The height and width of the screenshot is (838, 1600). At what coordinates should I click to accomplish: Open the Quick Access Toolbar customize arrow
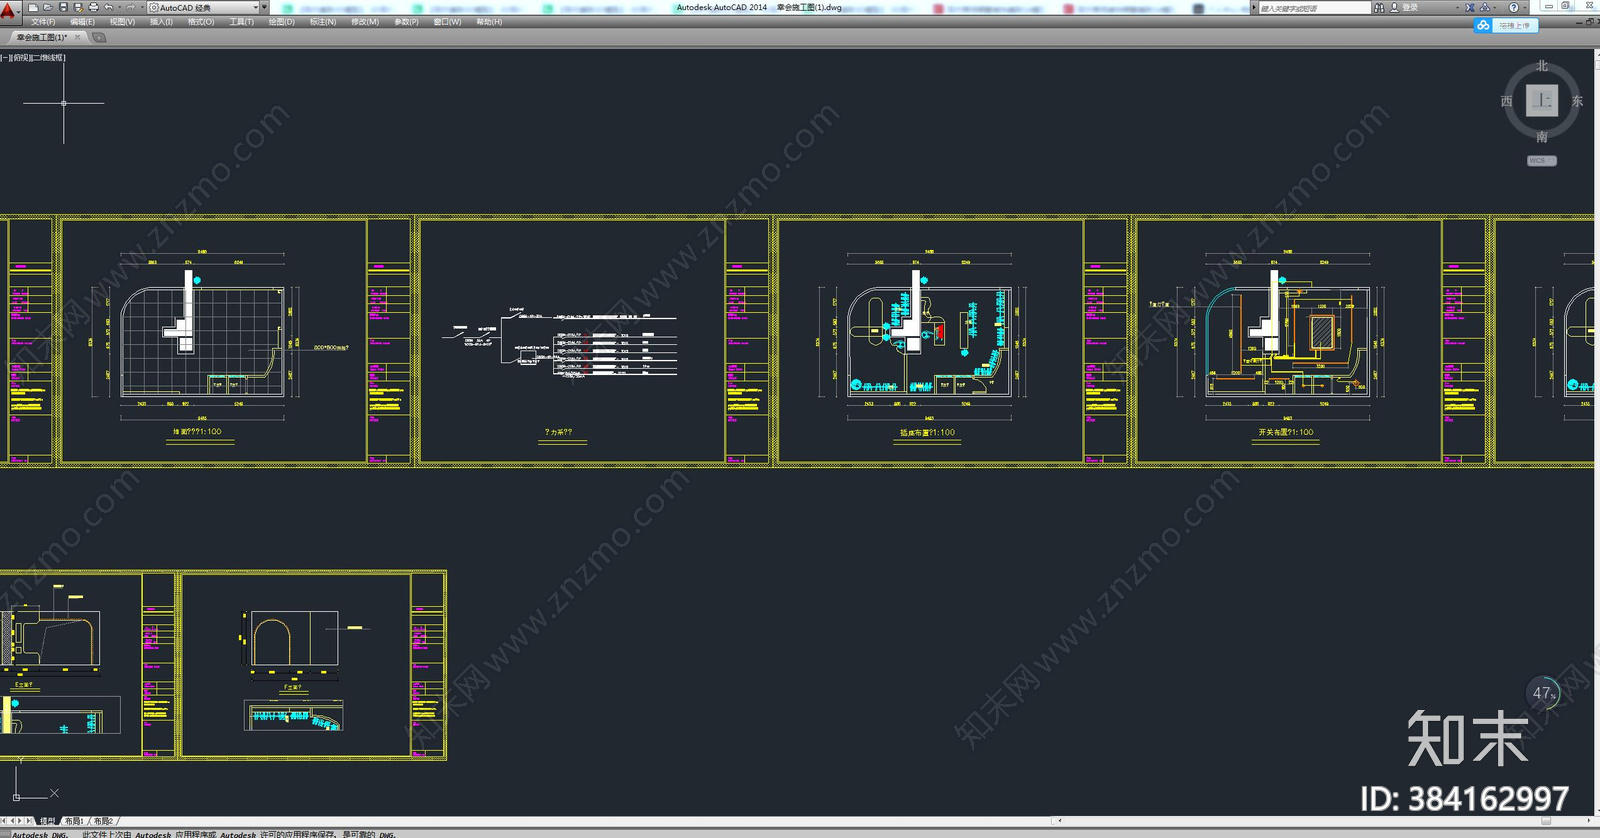click(264, 7)
